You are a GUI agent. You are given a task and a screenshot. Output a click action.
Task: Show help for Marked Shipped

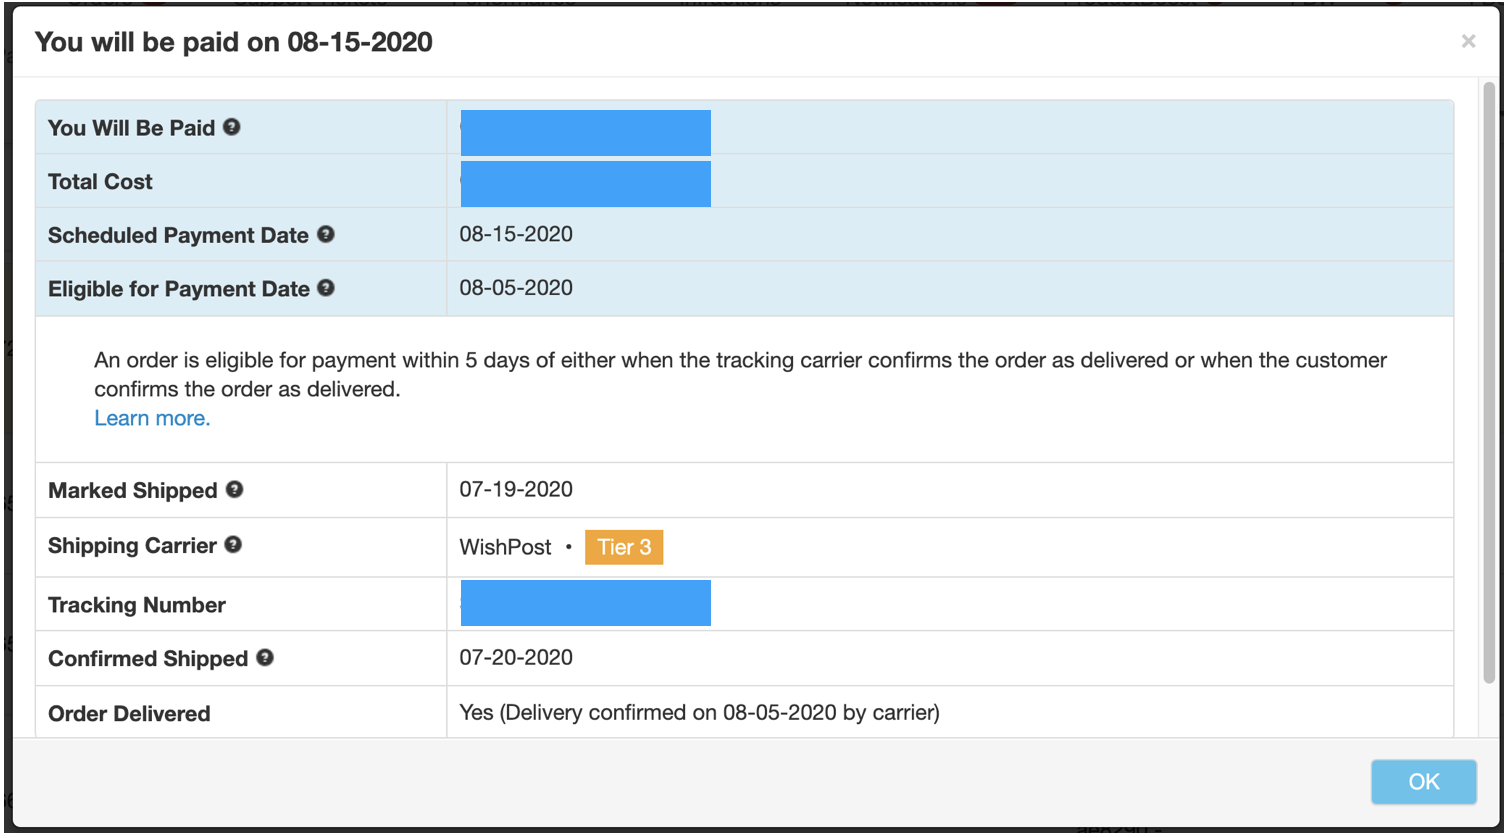234,489
